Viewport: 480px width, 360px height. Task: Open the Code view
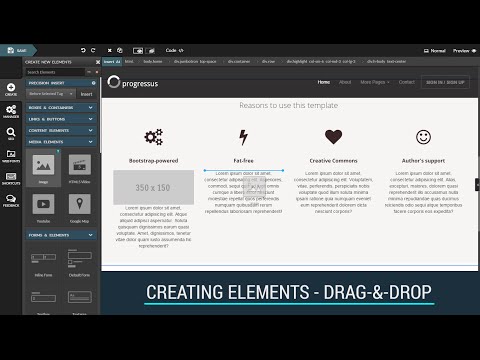click(175, 50)
